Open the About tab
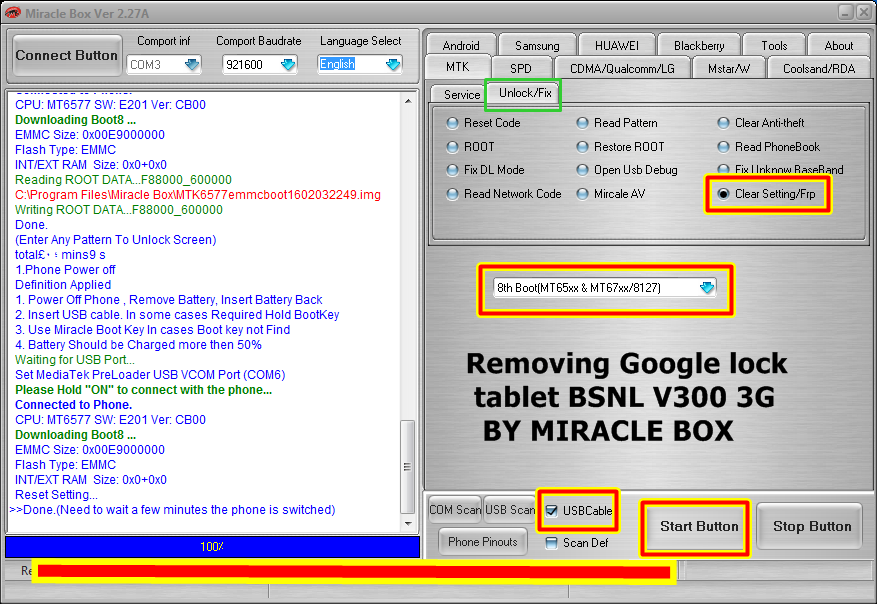The height and width of the screenshot is (604, 877). [x=838, y=45]
